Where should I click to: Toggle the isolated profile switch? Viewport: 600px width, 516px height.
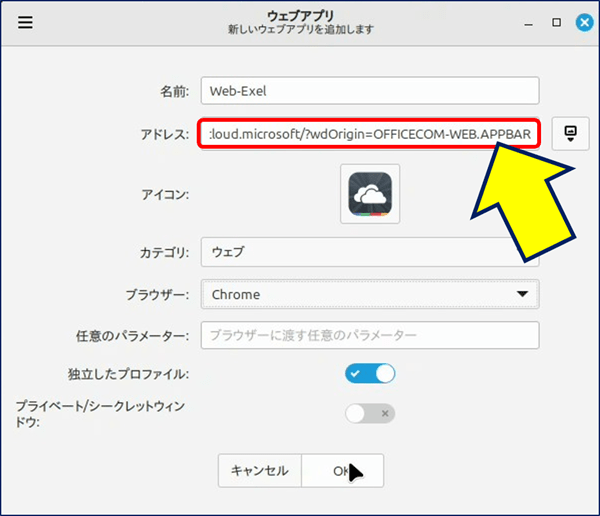click(370, 374)
